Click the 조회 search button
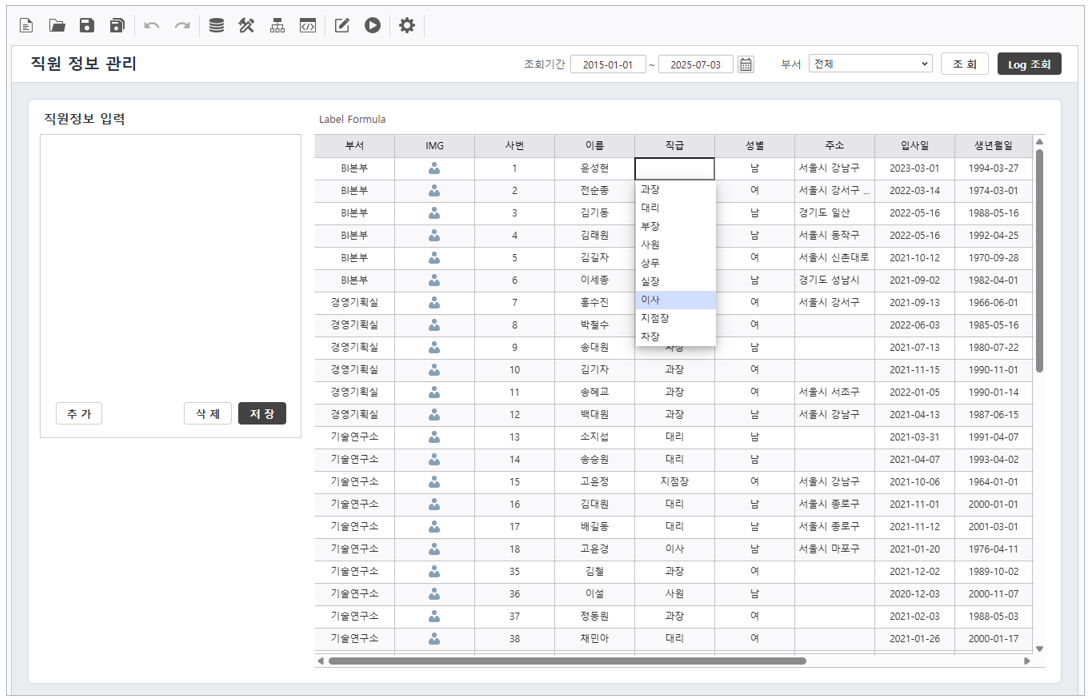This screenshot has height=699, width=1088. click(x=964, y=64)
